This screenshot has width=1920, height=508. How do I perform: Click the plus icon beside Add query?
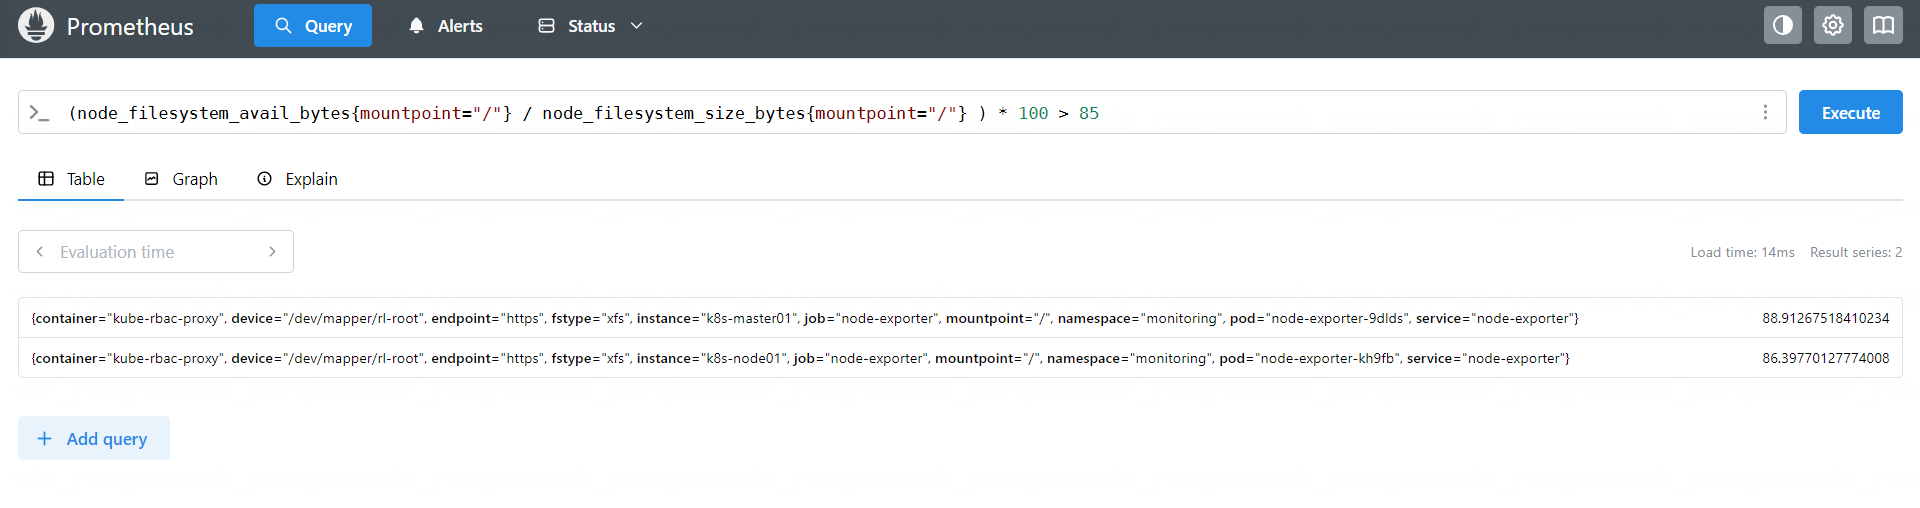click(x=44, y=439)
